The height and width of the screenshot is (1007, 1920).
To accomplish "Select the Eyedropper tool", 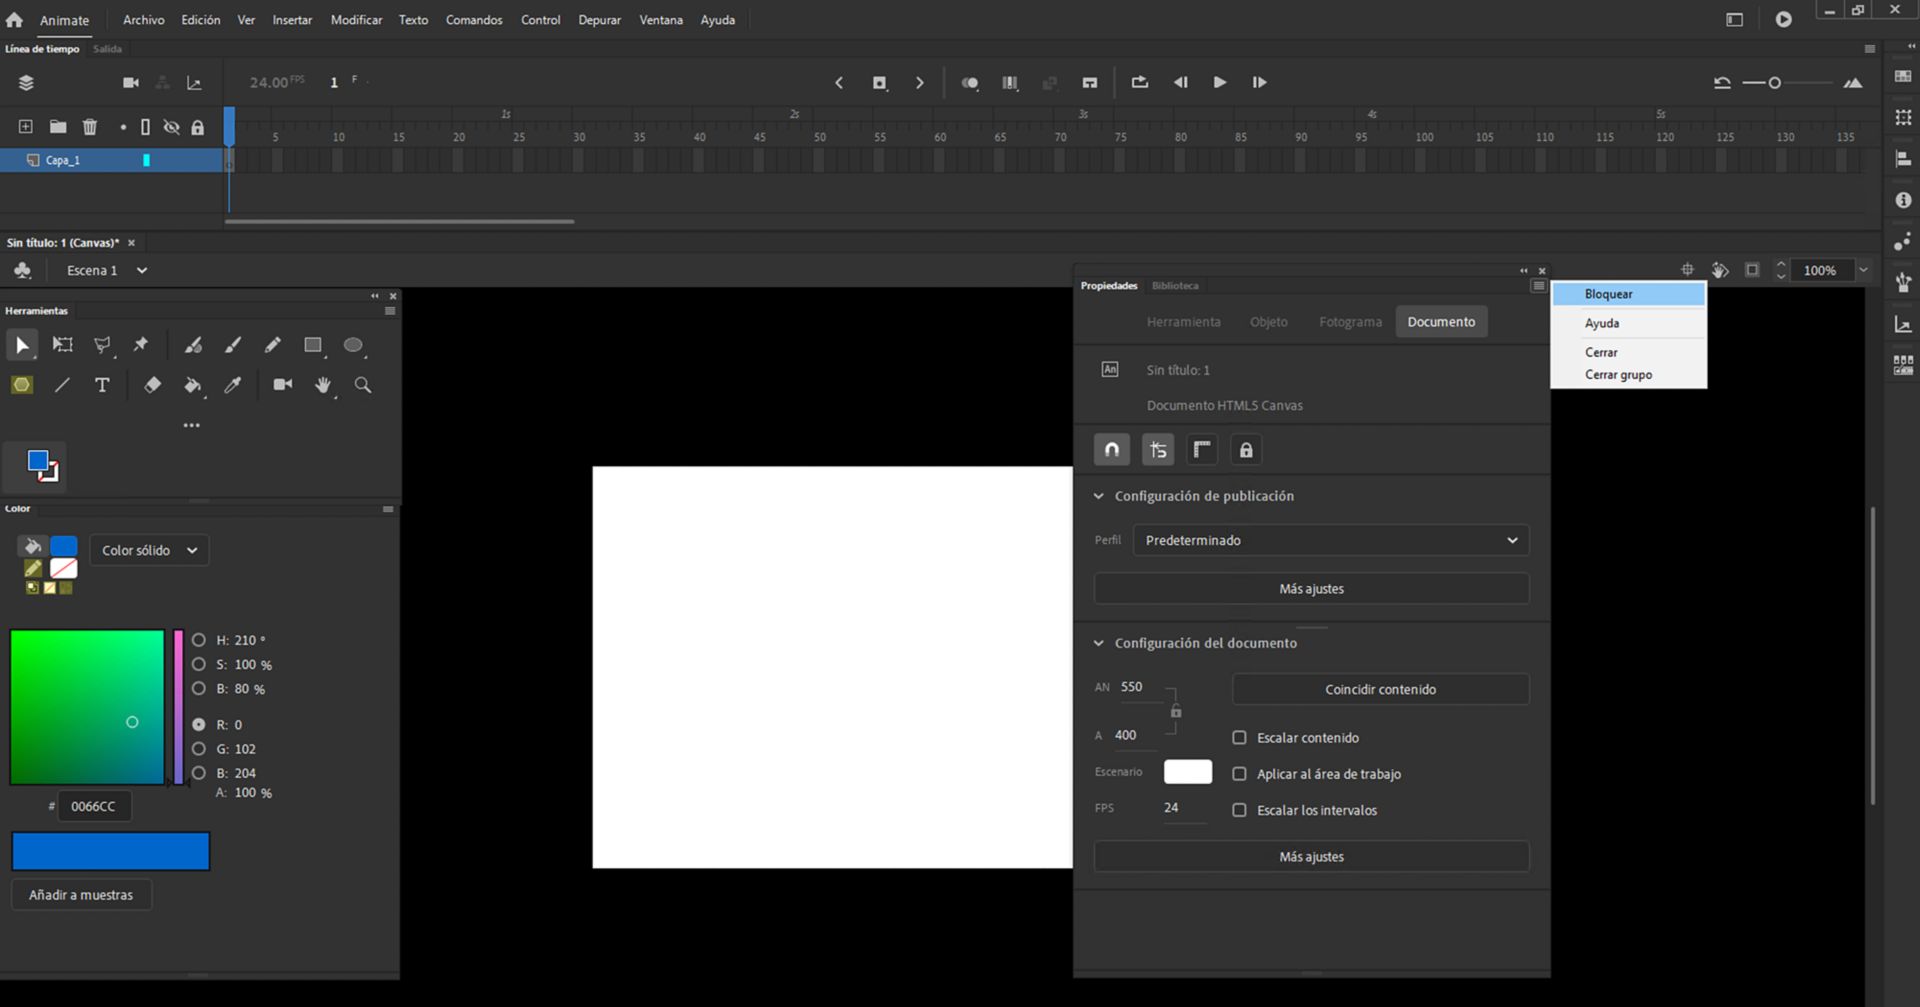I will [x=232, y=385].
